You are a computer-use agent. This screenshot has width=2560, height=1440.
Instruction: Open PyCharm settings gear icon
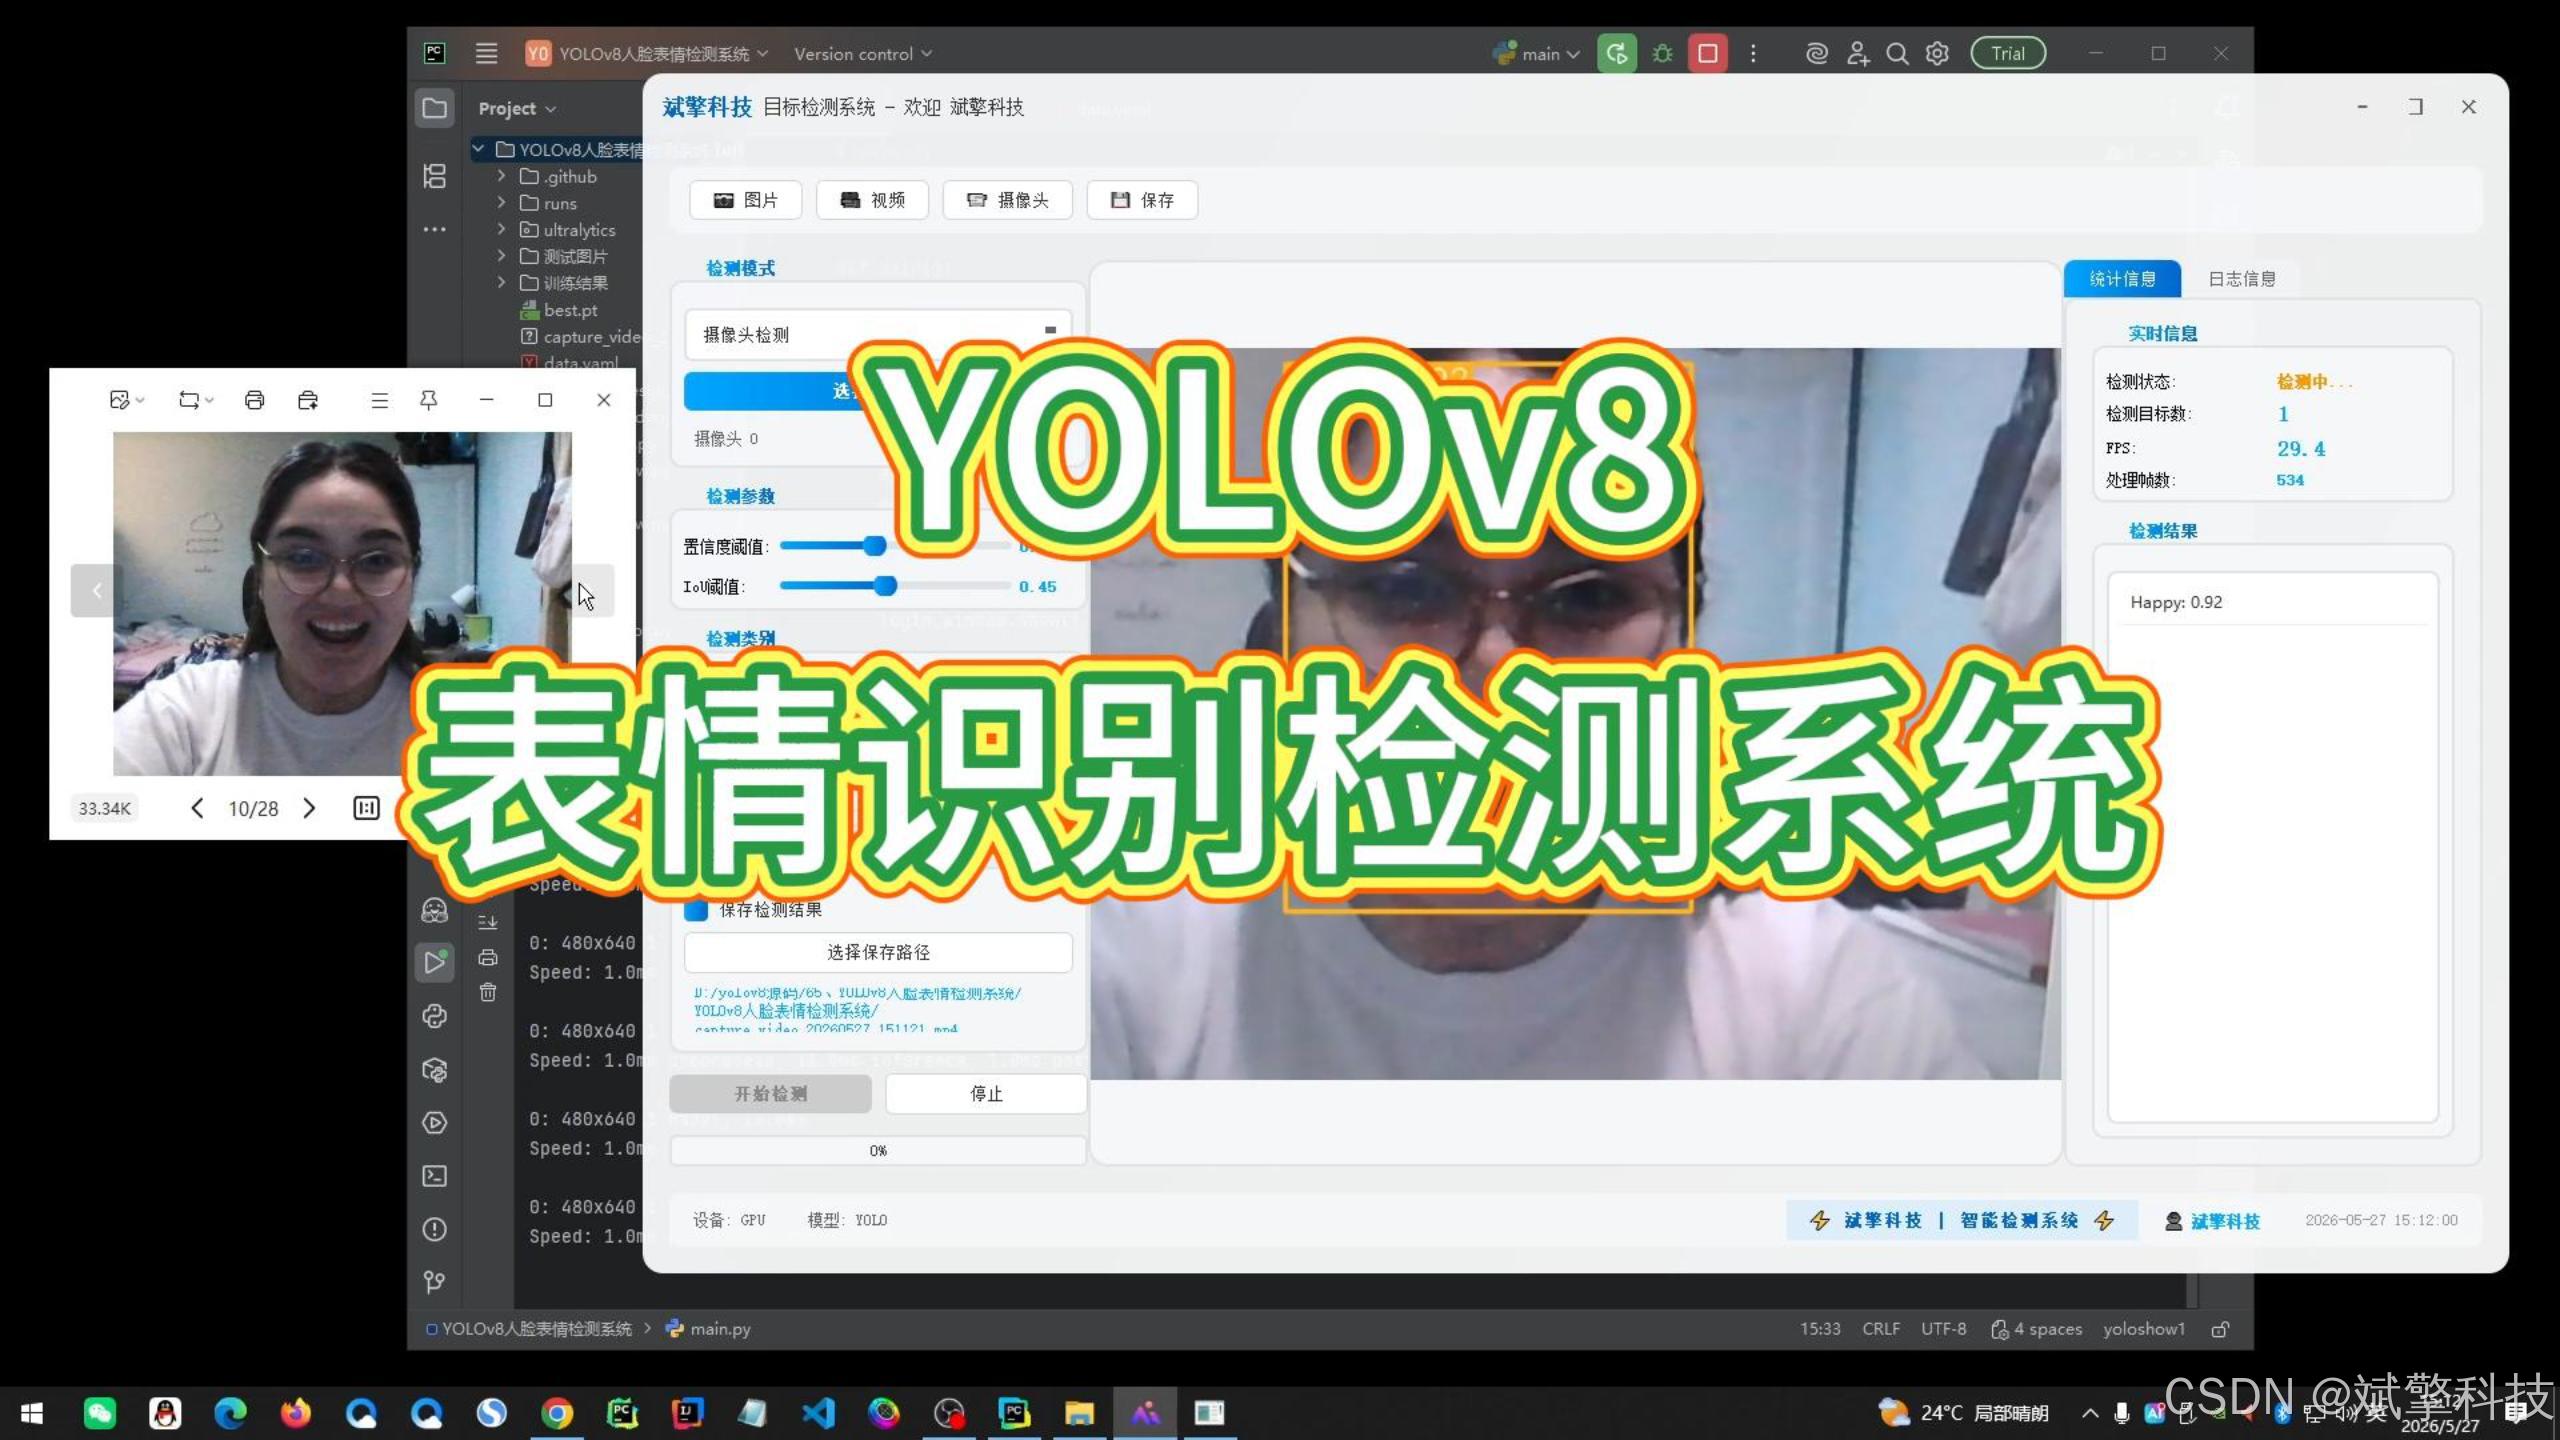coord(1937,54)
